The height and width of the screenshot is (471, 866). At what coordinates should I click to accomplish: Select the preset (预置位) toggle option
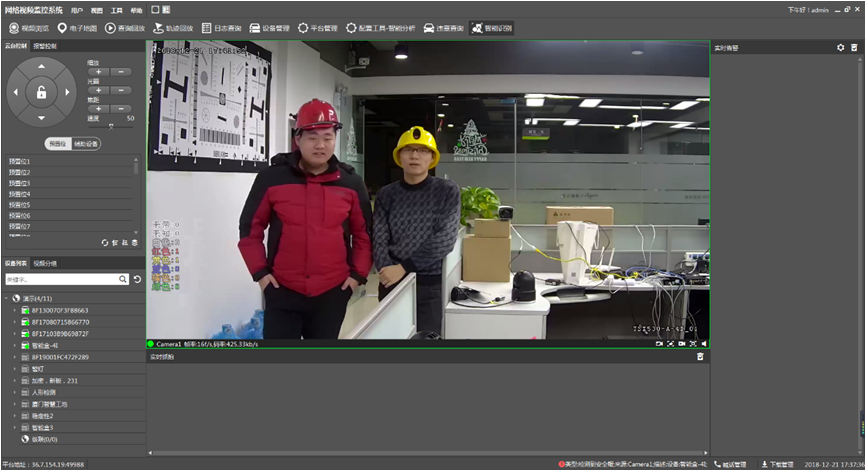click(58, 144)
